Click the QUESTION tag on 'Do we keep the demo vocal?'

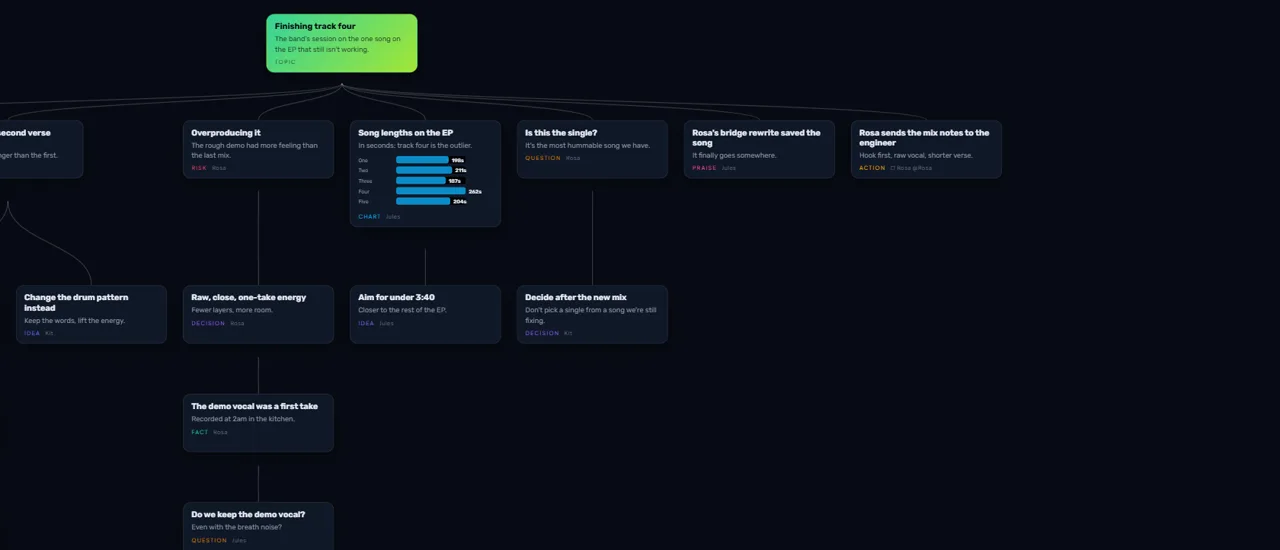coord(209,540)
